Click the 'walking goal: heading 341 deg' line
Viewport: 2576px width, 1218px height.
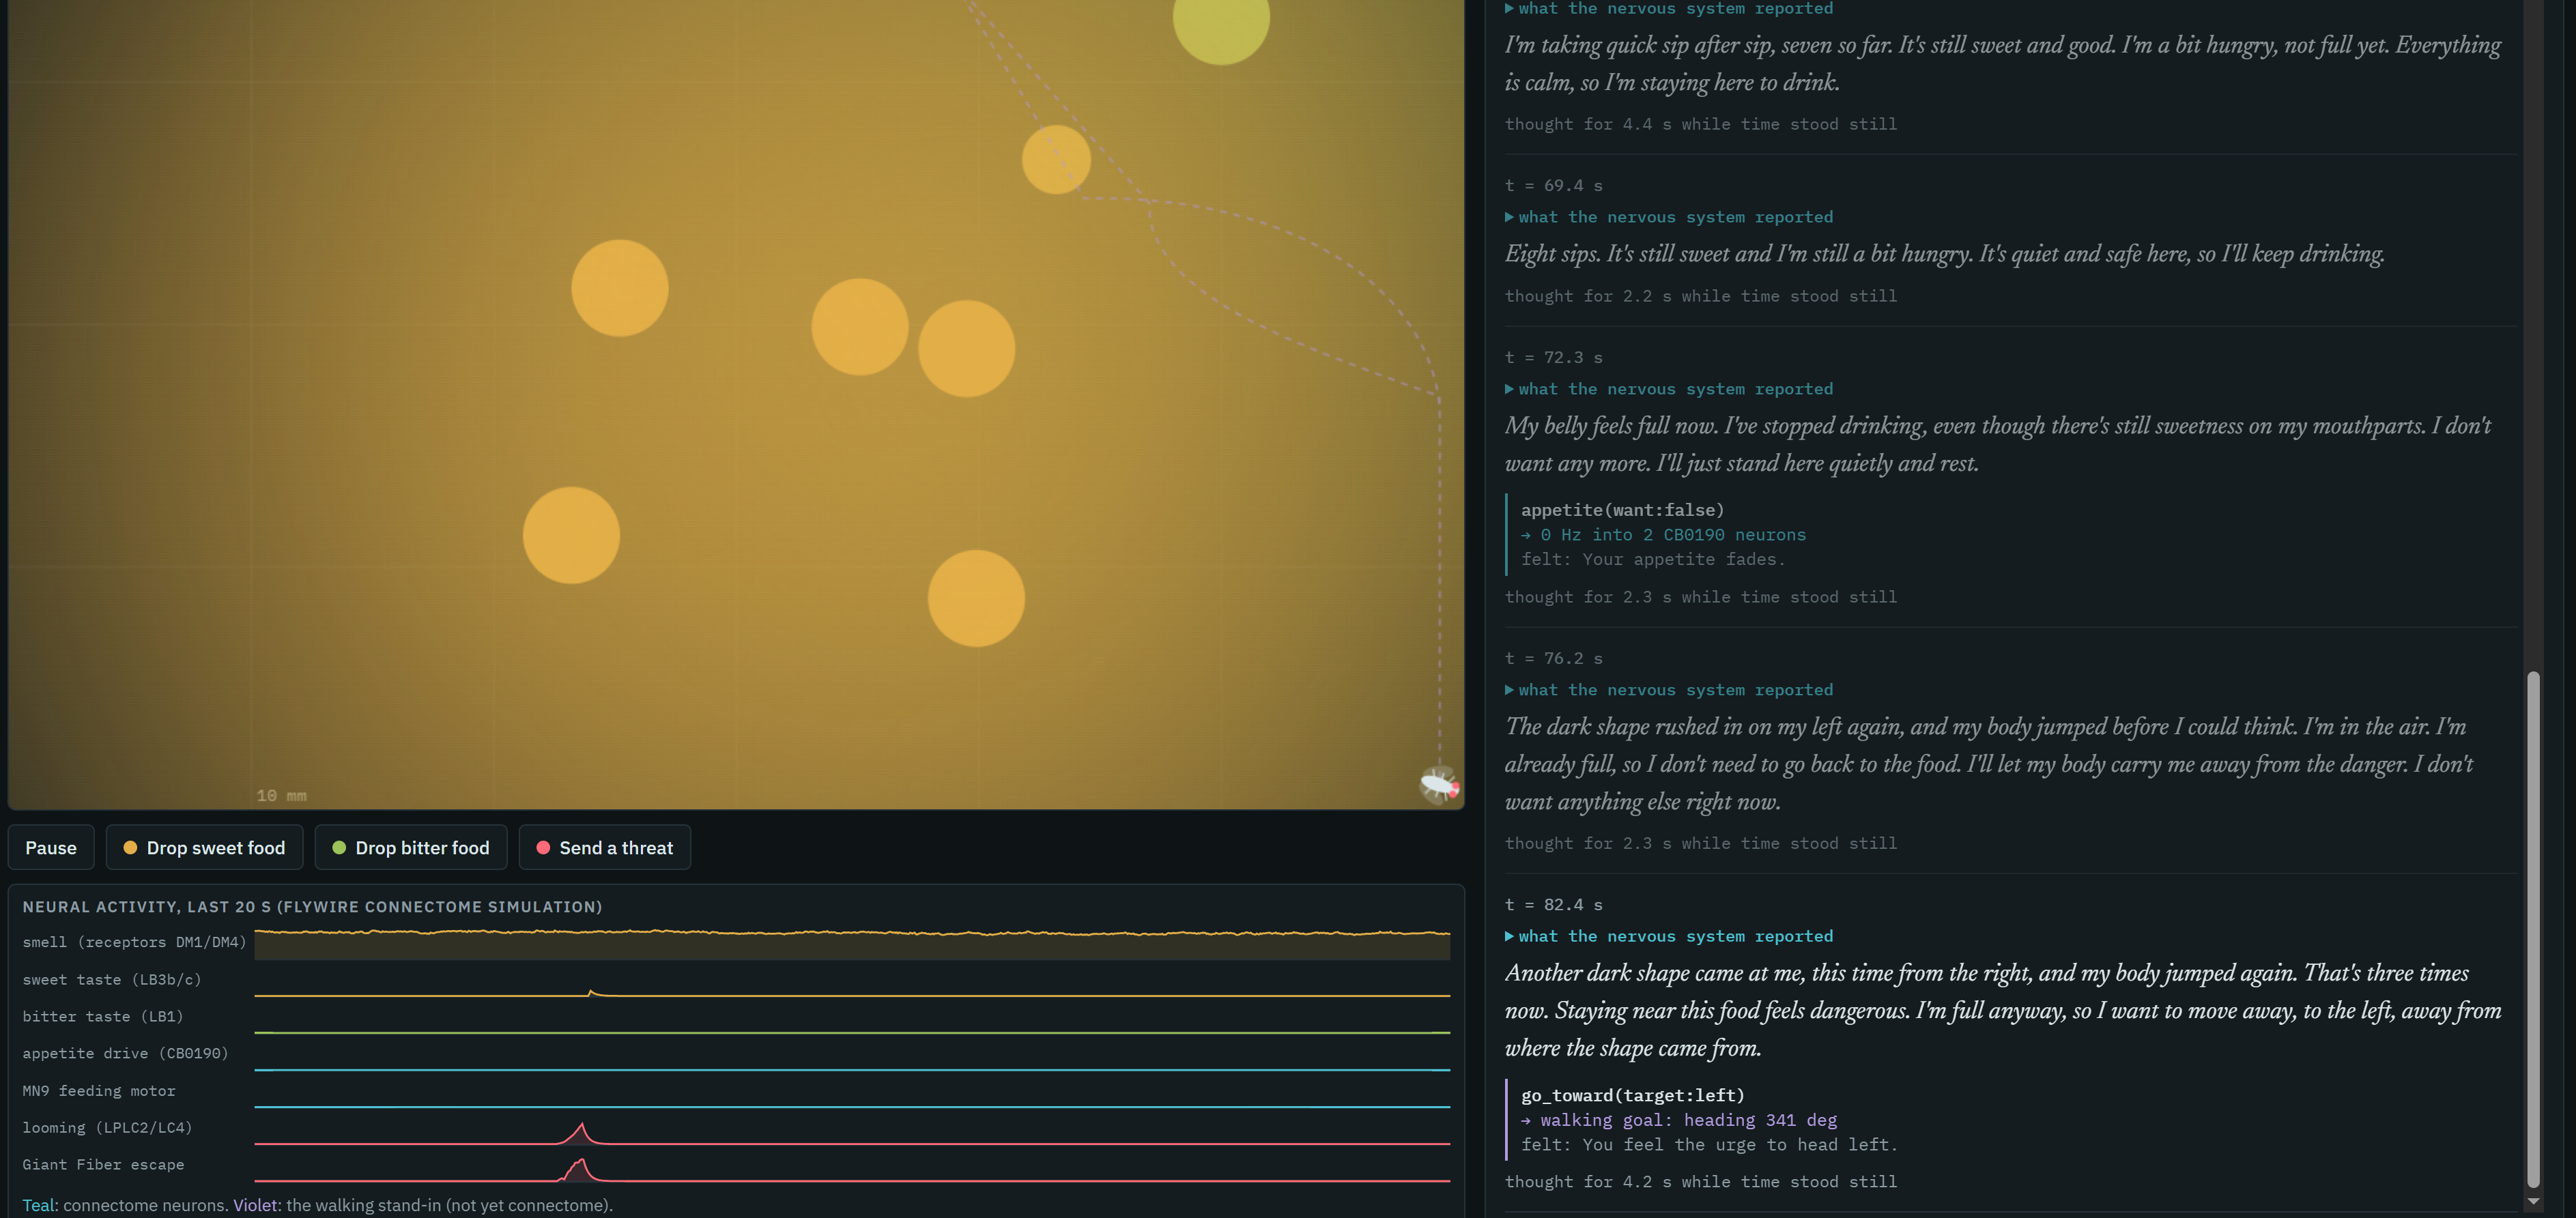pyautogui.click(x=1679, y=1120)
